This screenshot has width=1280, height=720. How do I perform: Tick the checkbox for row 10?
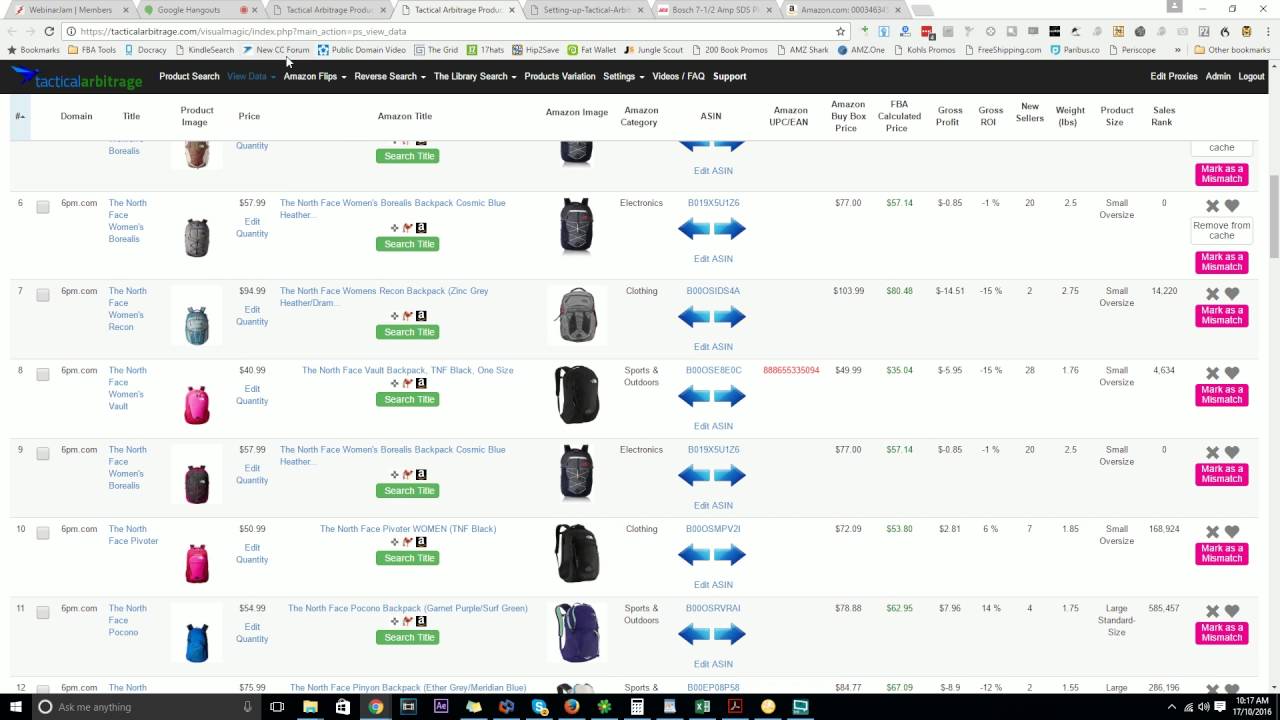coord(43,533)
